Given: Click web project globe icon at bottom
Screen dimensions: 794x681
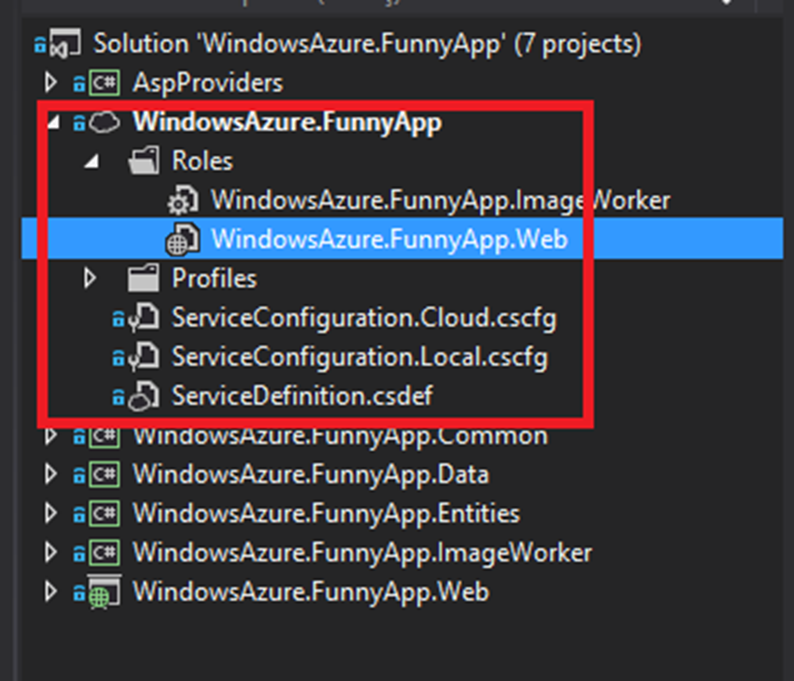Looking at the screenshot, I should [105, 592].
